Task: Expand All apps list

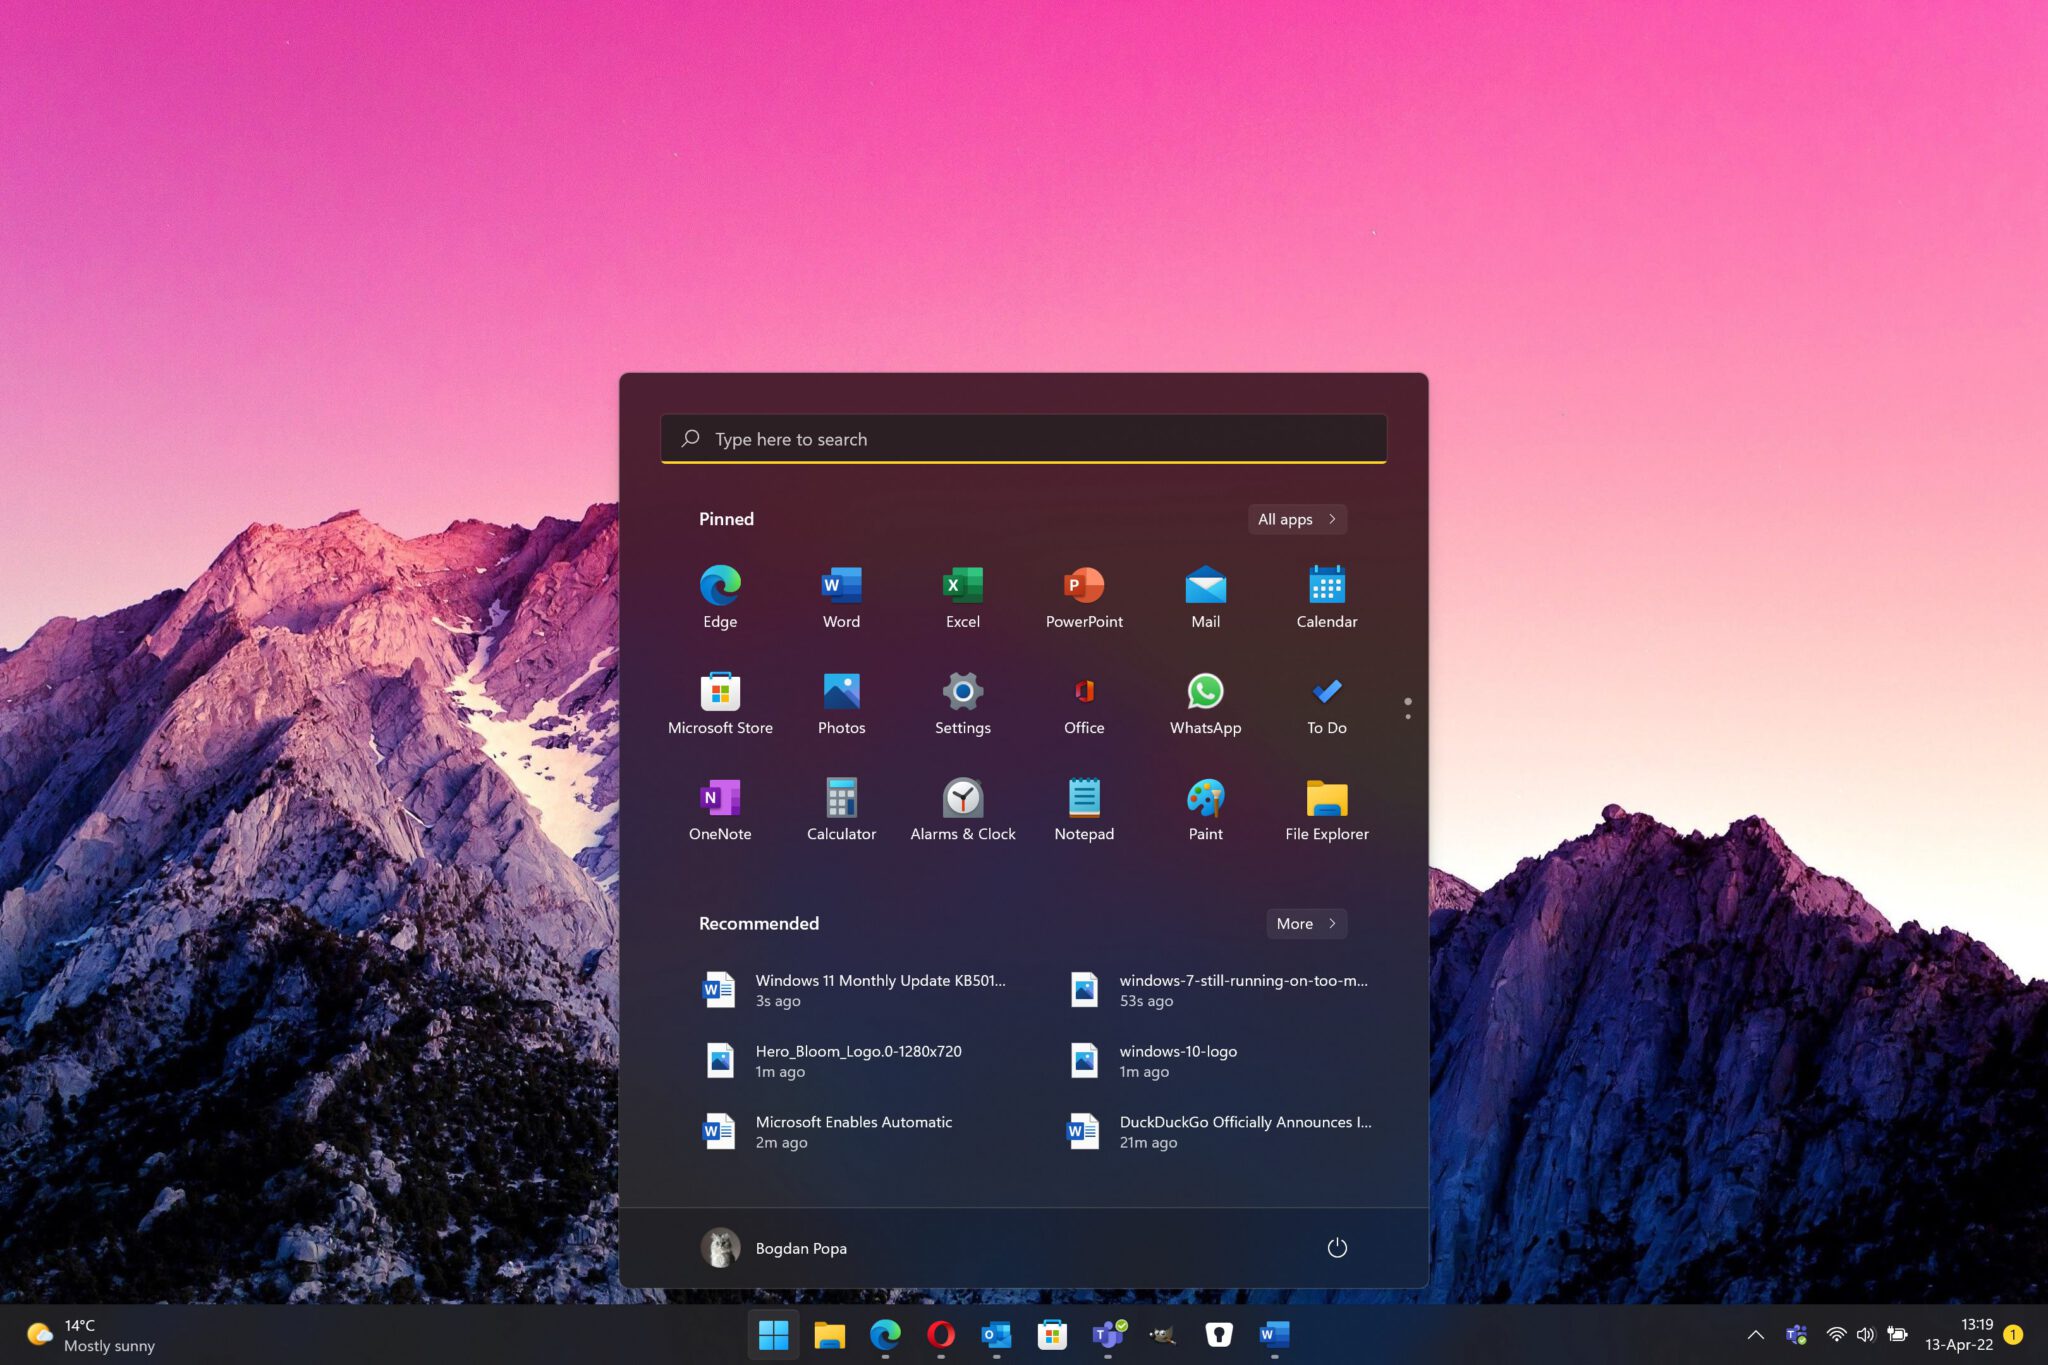Action: pos(1294,516)
